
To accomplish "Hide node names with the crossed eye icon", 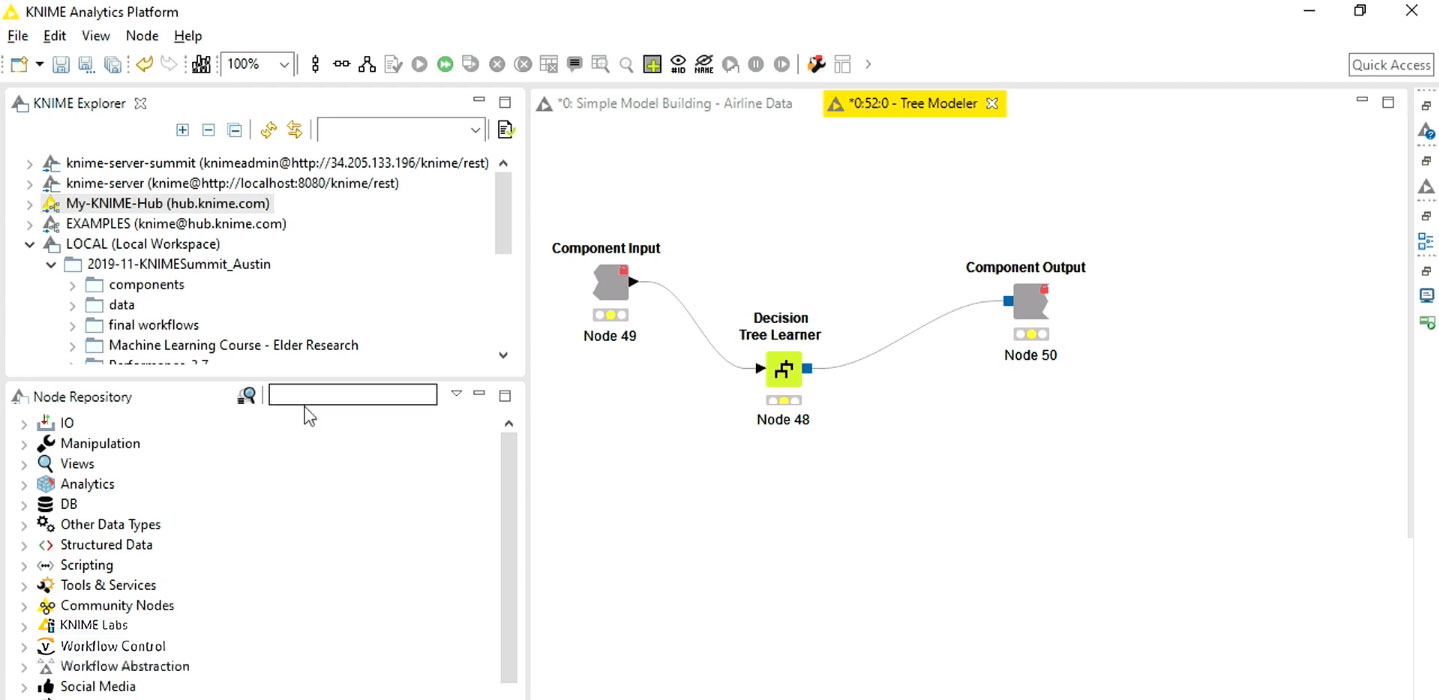I will [704, 64].
